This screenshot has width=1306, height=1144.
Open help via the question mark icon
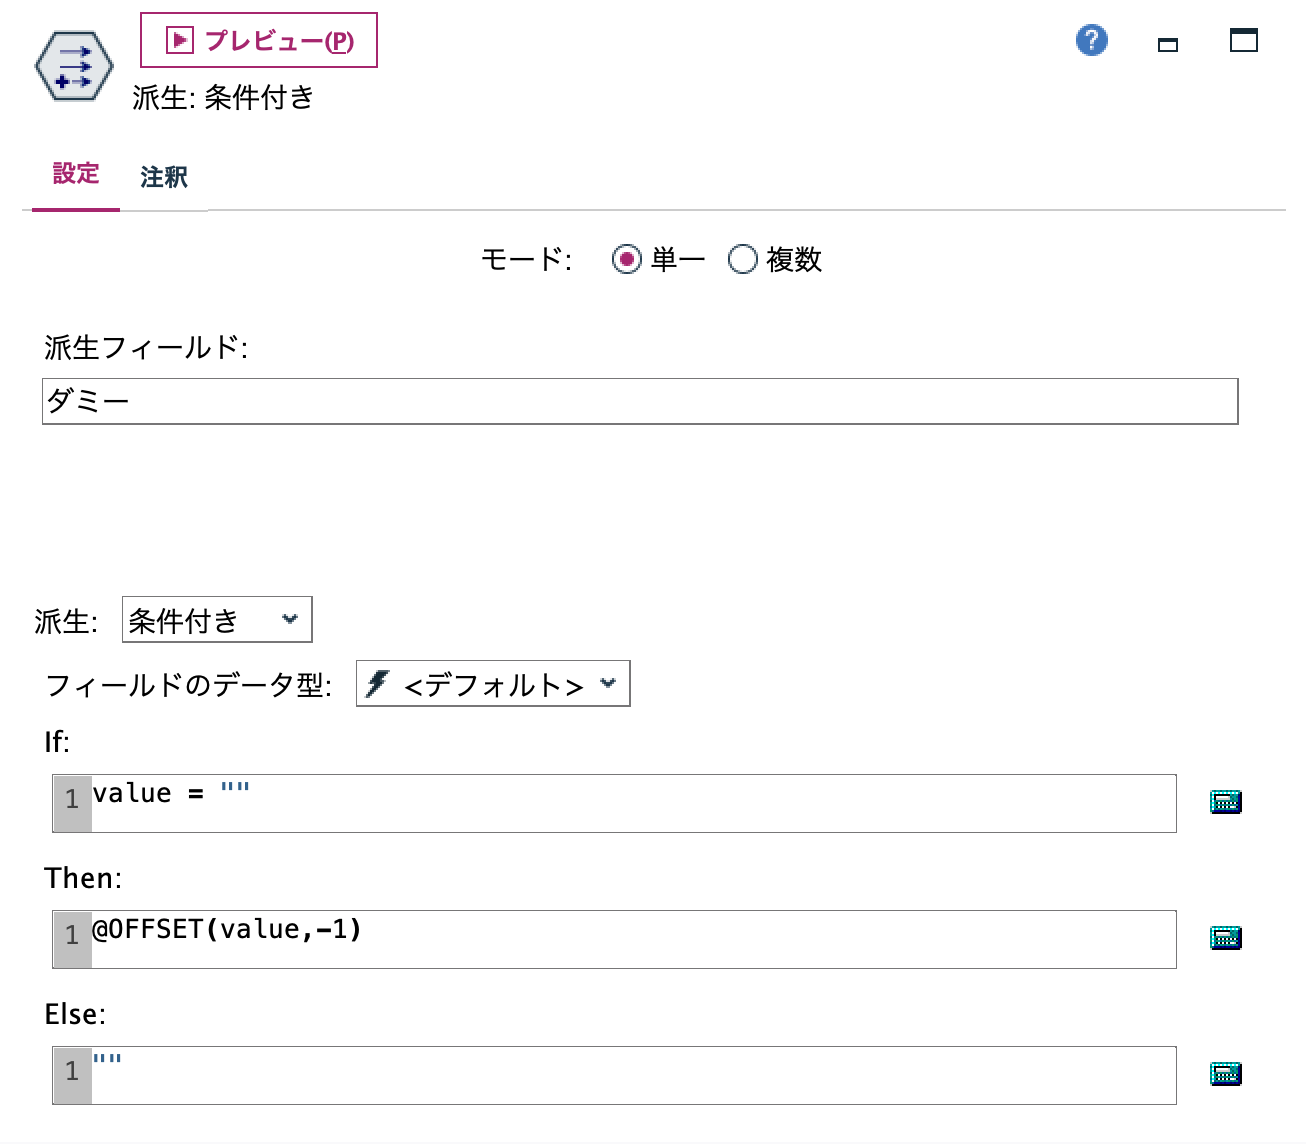[x=1091, y=41]
